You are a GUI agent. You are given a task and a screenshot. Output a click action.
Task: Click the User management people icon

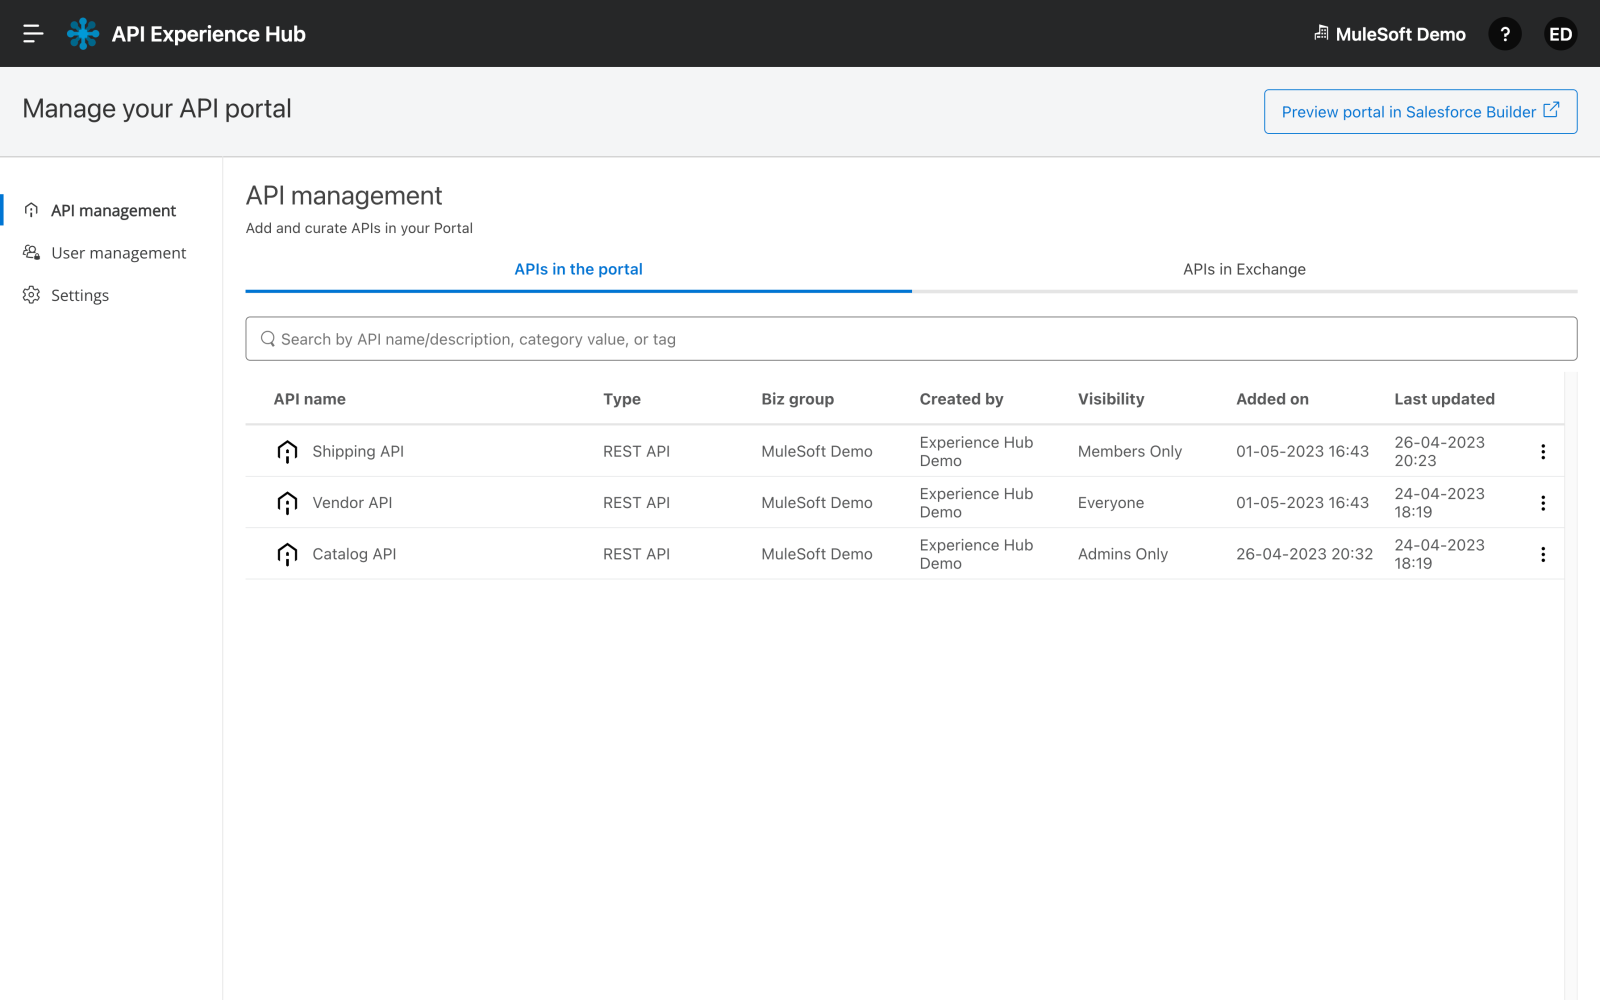pos(31,253)
